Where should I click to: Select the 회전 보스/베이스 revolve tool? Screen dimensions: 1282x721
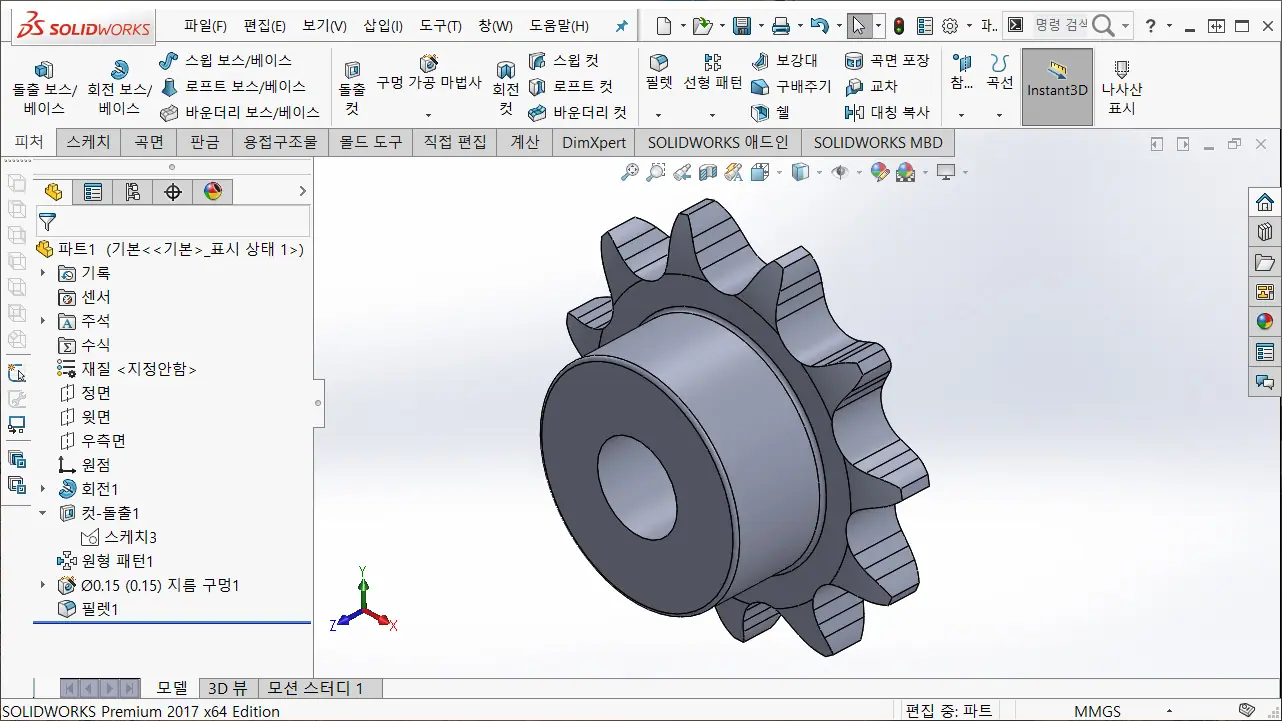119,87
